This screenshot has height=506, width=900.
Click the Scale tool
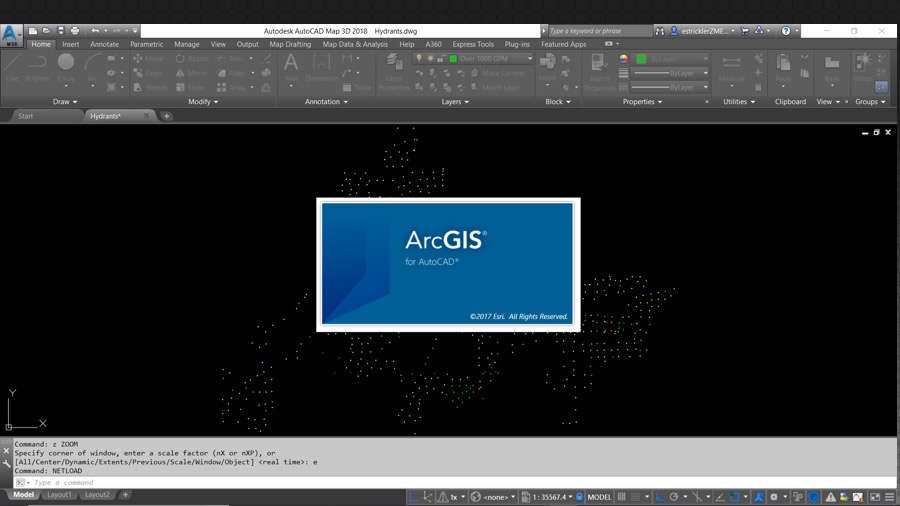tap(190, 87)
